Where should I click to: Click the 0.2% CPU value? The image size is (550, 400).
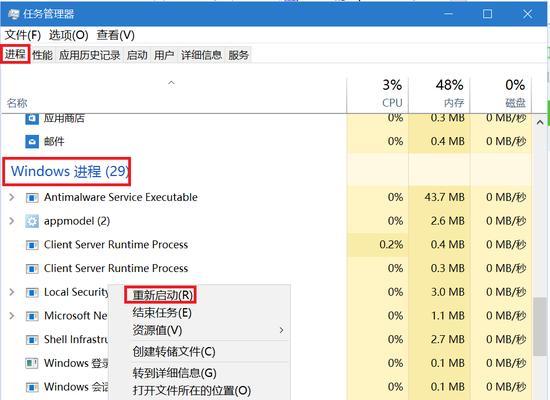point(391,245)
